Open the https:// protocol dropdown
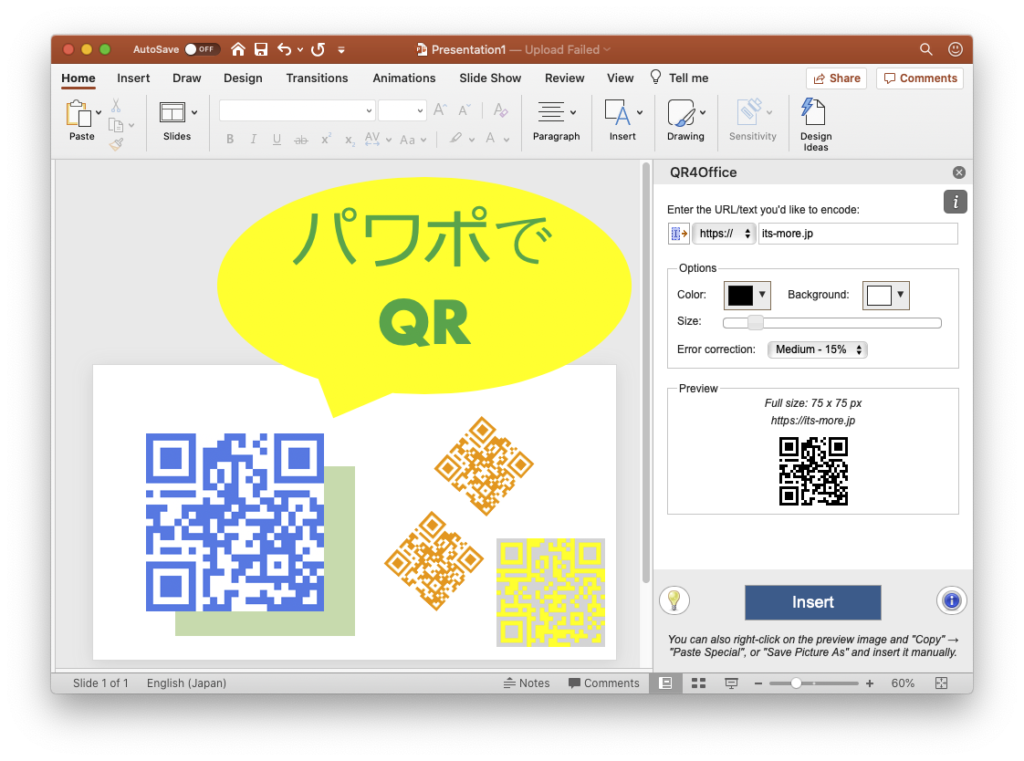Screen dimensions: 1024x761 tap(724, 234)
